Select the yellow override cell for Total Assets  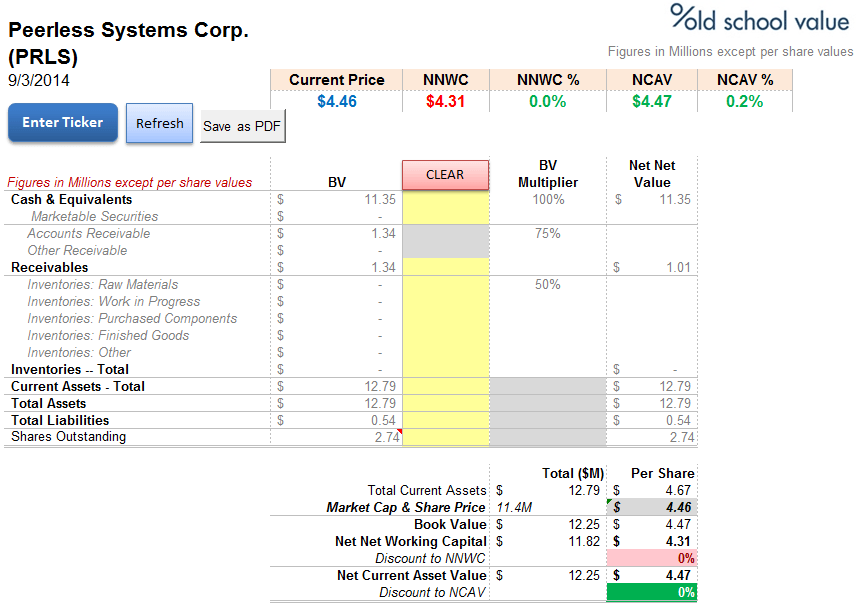446,404
